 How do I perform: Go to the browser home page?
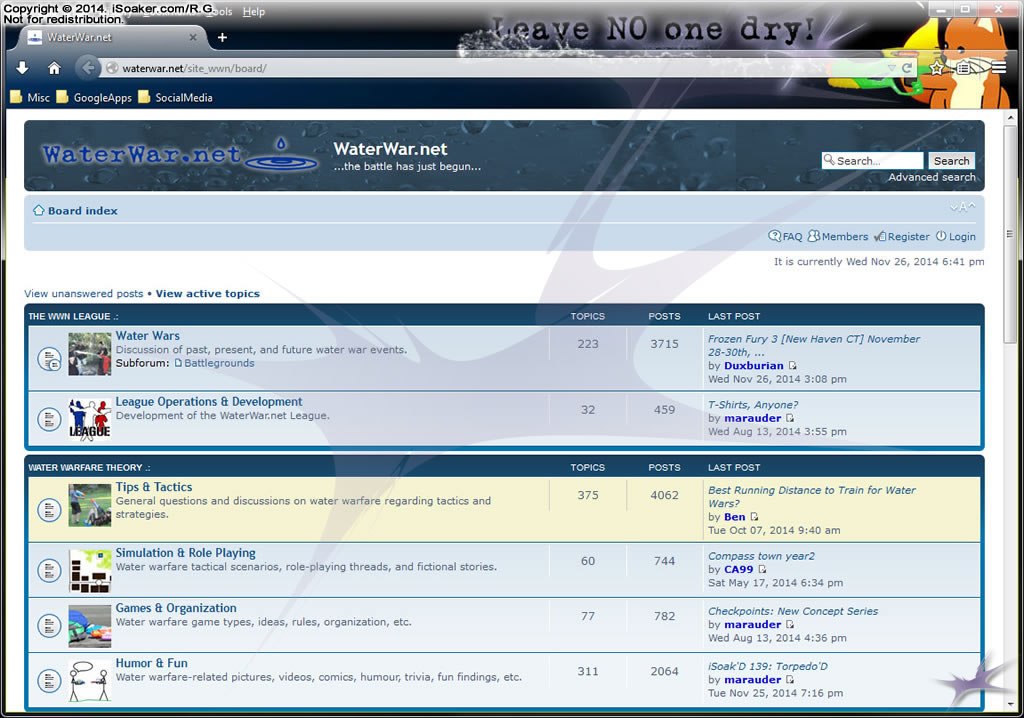(54, 67)
